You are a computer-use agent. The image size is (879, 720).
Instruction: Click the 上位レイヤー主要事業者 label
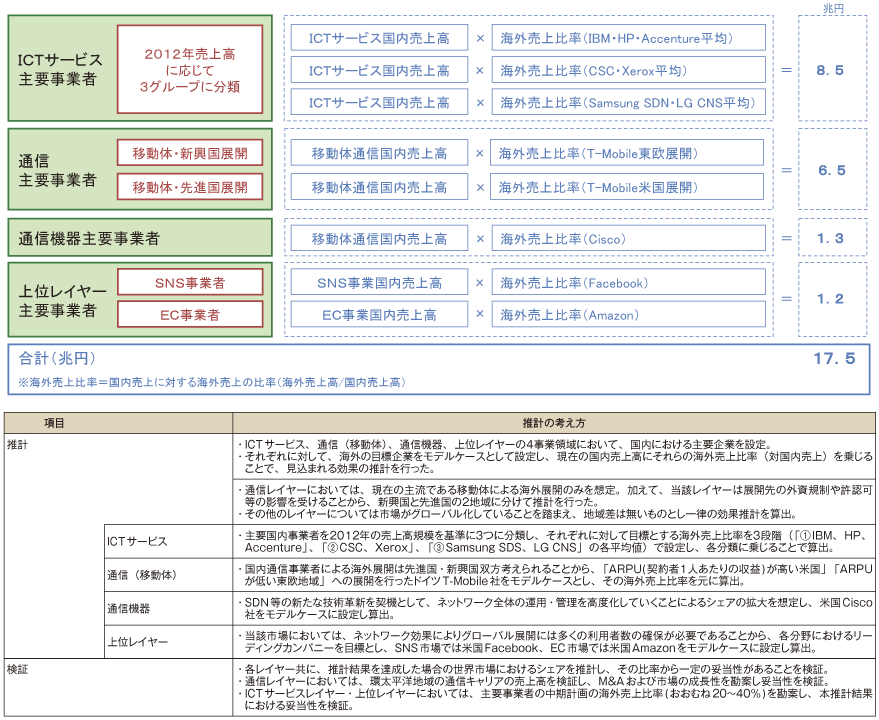coord(62,301)
